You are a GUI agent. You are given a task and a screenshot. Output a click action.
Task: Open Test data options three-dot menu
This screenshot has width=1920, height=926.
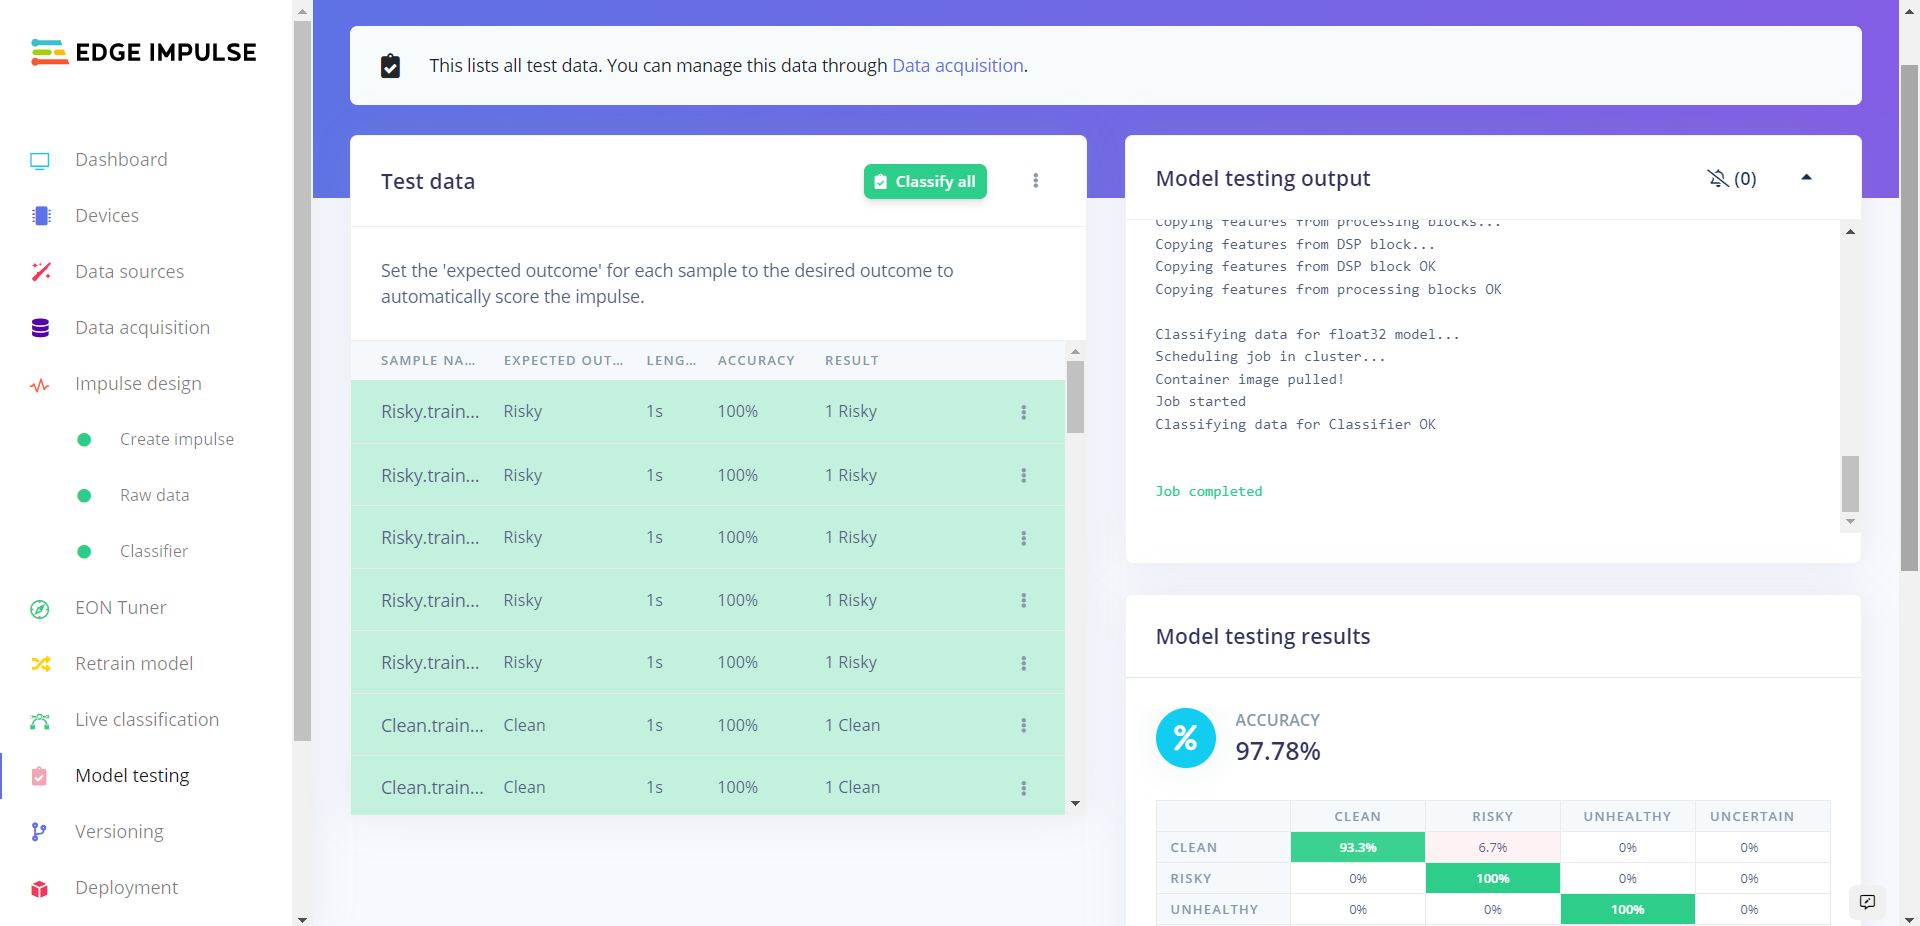tap(1035, 181)
